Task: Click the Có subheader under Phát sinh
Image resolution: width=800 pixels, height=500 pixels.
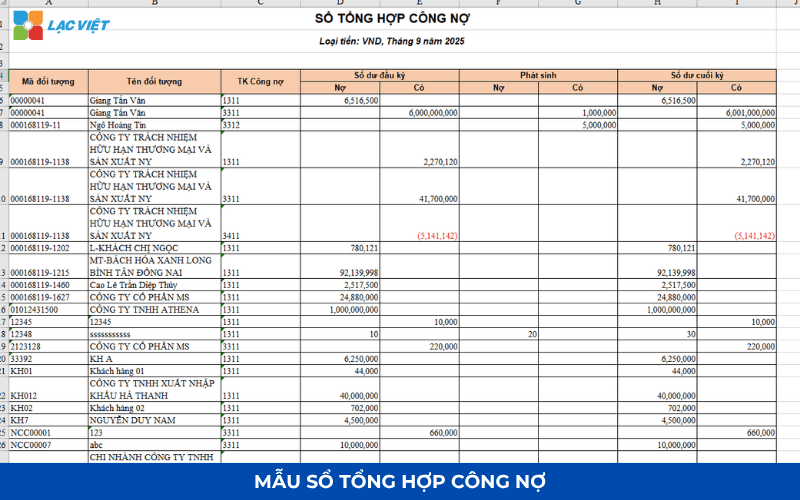Action: 578,88
